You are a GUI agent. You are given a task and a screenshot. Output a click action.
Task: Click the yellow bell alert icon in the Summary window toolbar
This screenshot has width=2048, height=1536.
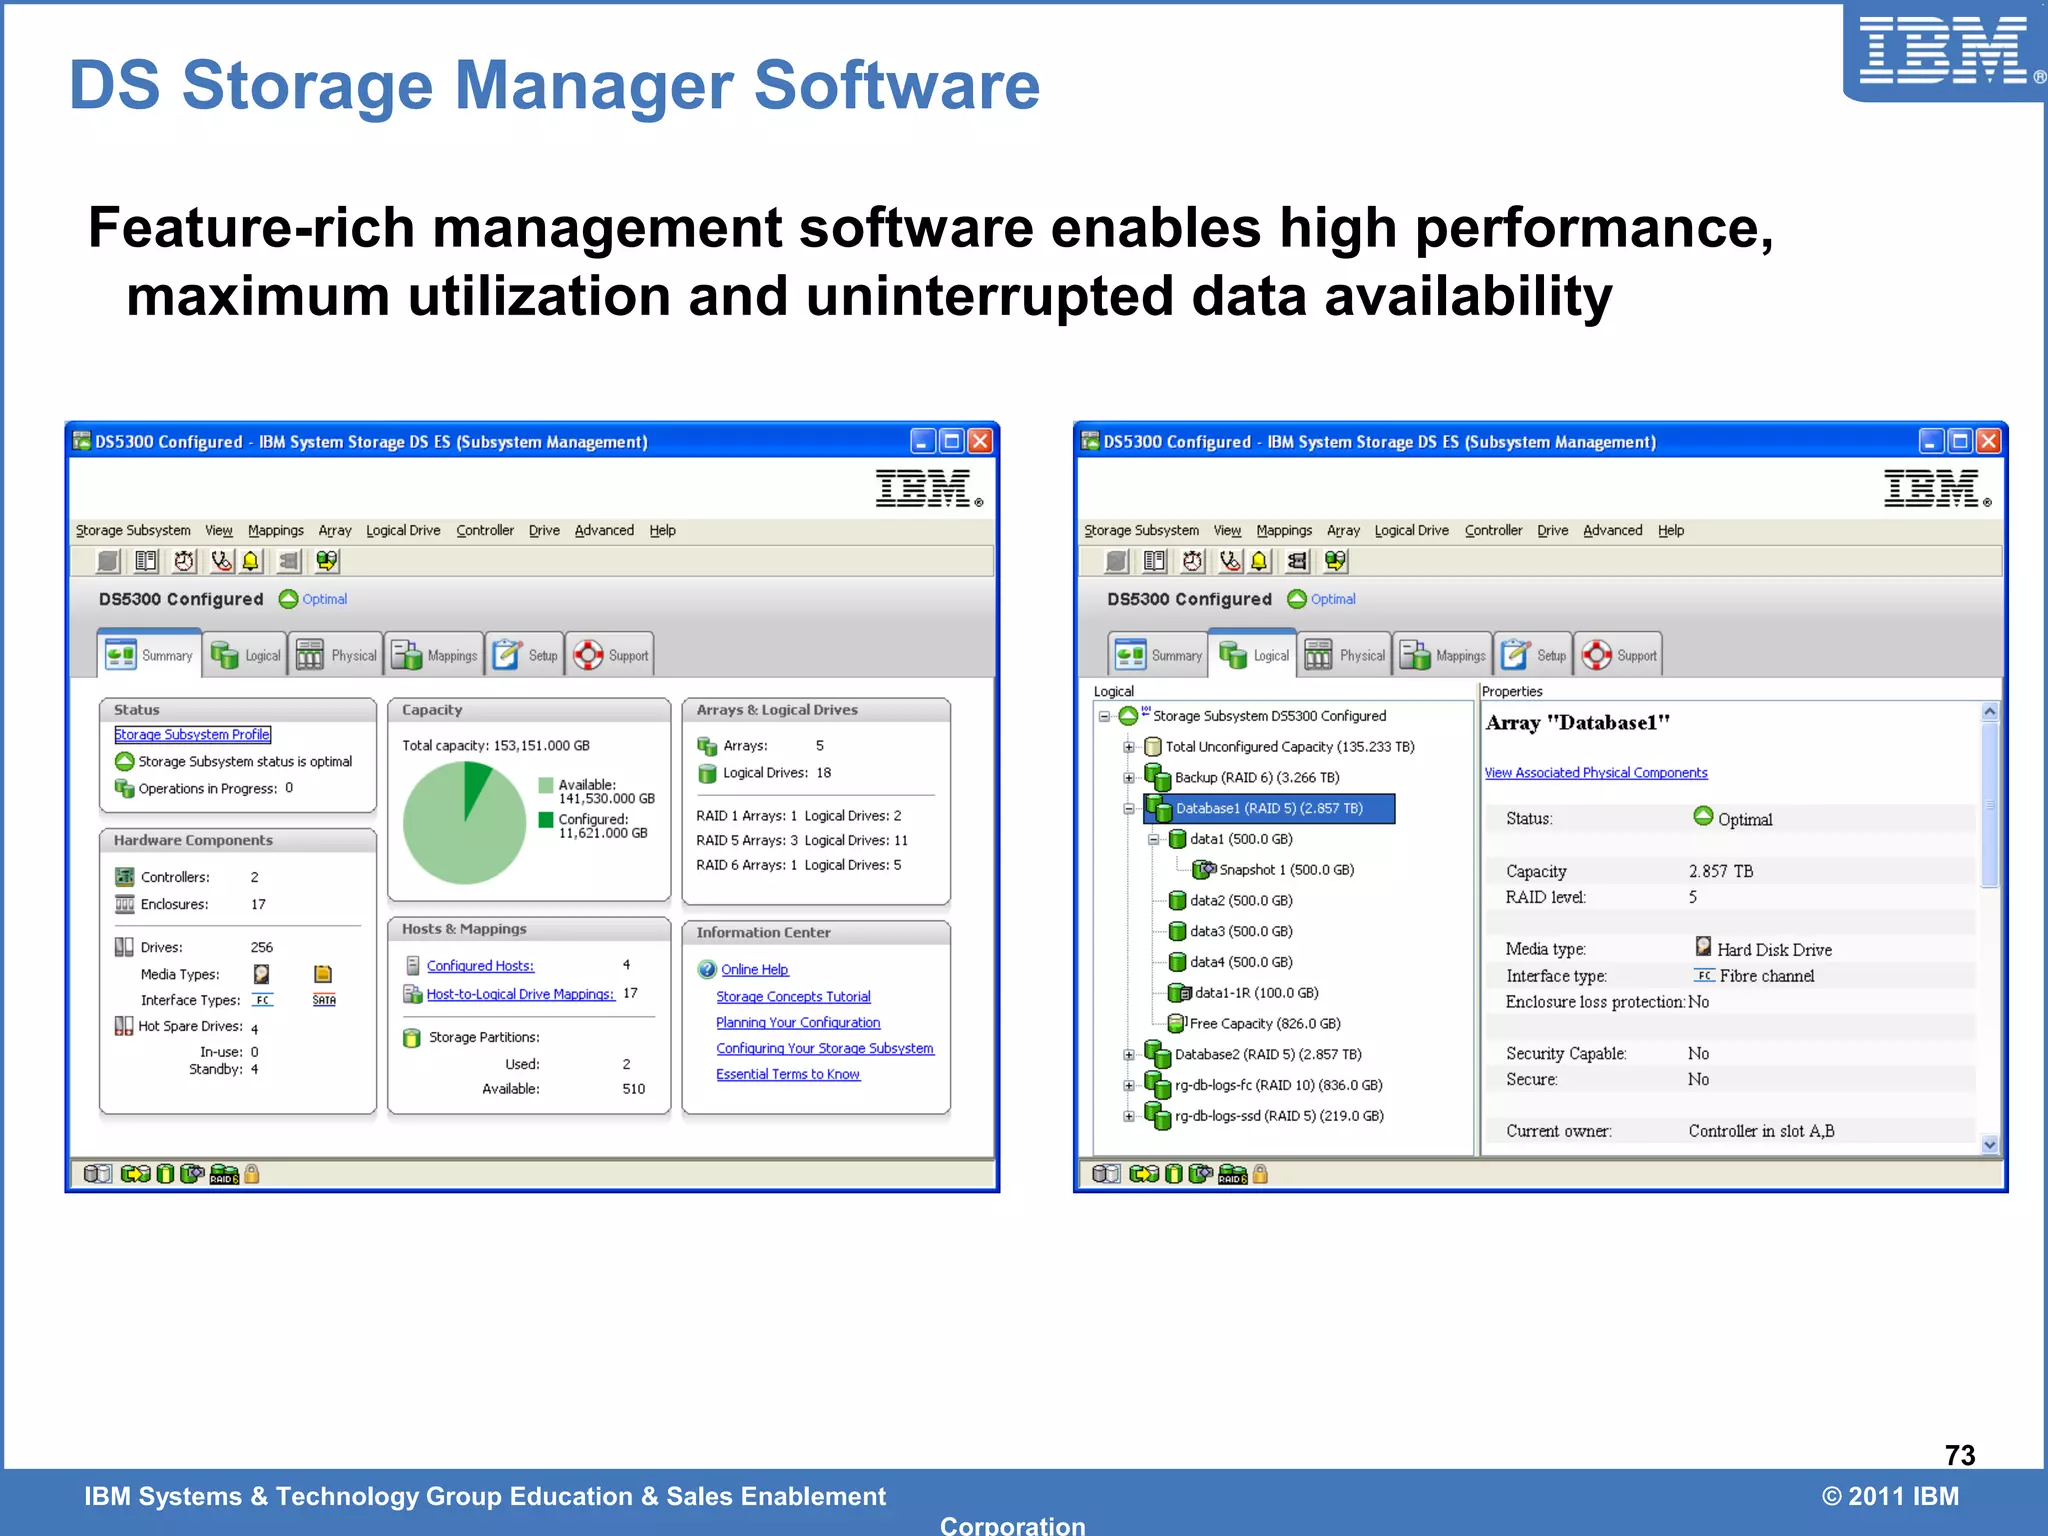[x=251, y=561]
